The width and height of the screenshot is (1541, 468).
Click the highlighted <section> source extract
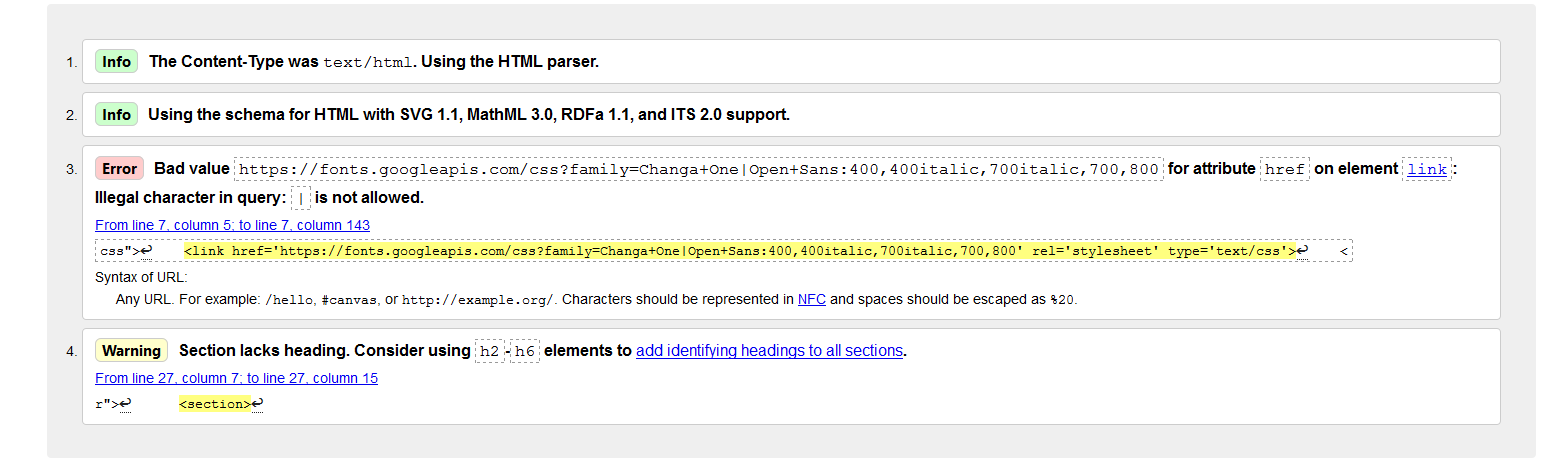point(215,404)
